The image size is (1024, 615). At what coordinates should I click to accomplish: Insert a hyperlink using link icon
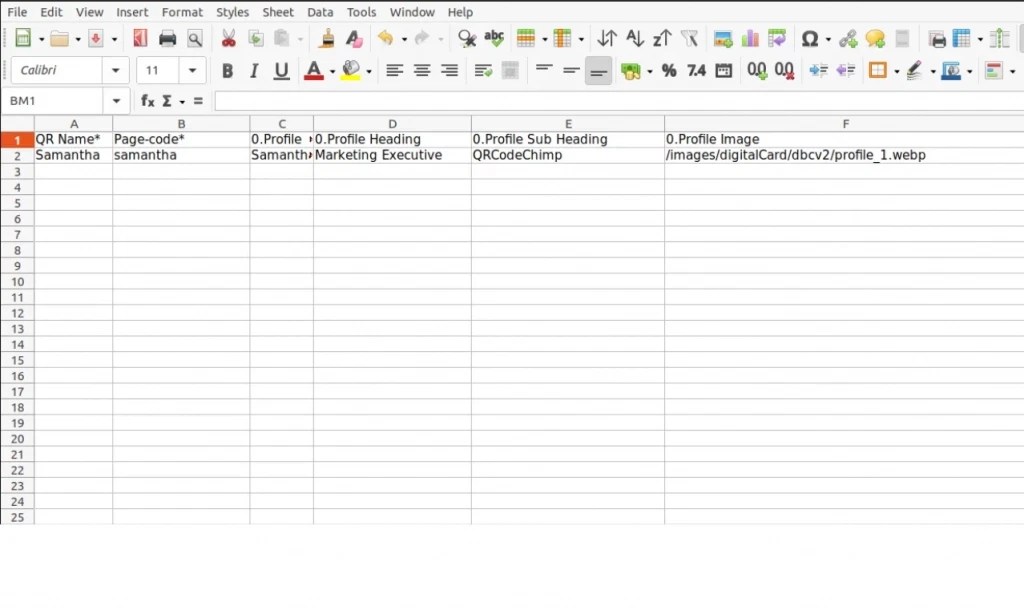(x=847, y=39)
